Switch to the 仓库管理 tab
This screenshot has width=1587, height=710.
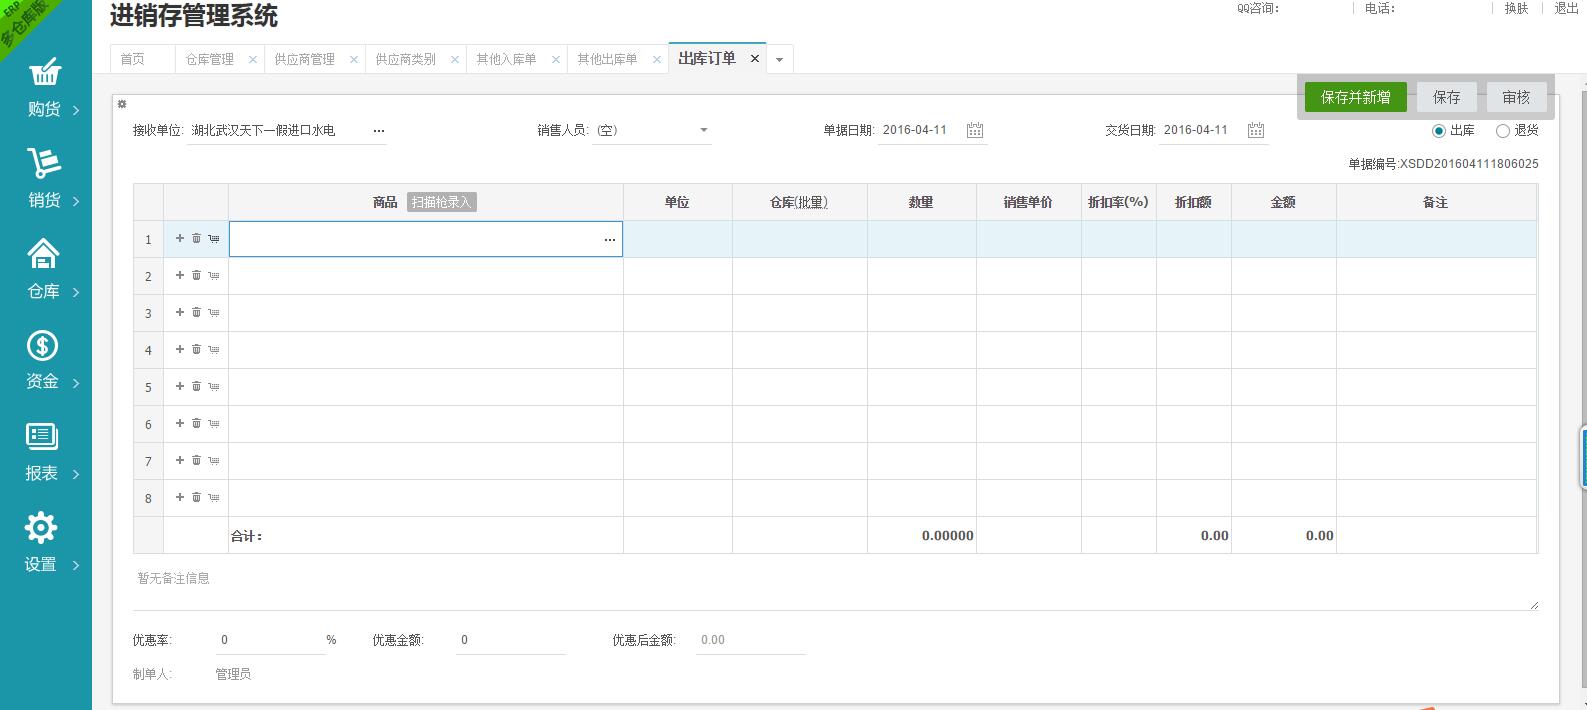coord(210,60)
